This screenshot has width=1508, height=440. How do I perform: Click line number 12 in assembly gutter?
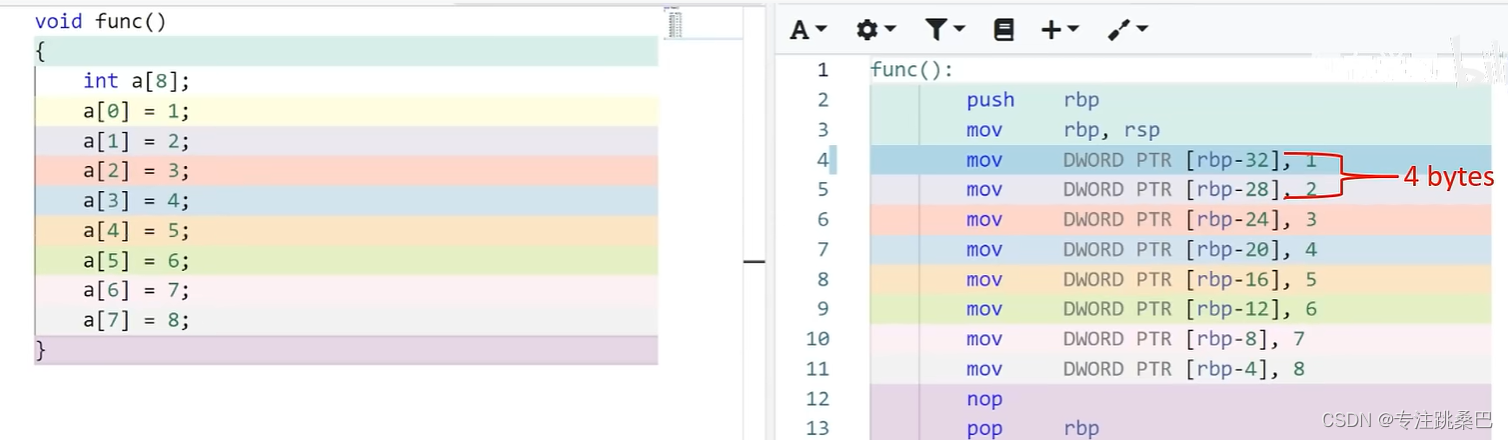(817, 399)
